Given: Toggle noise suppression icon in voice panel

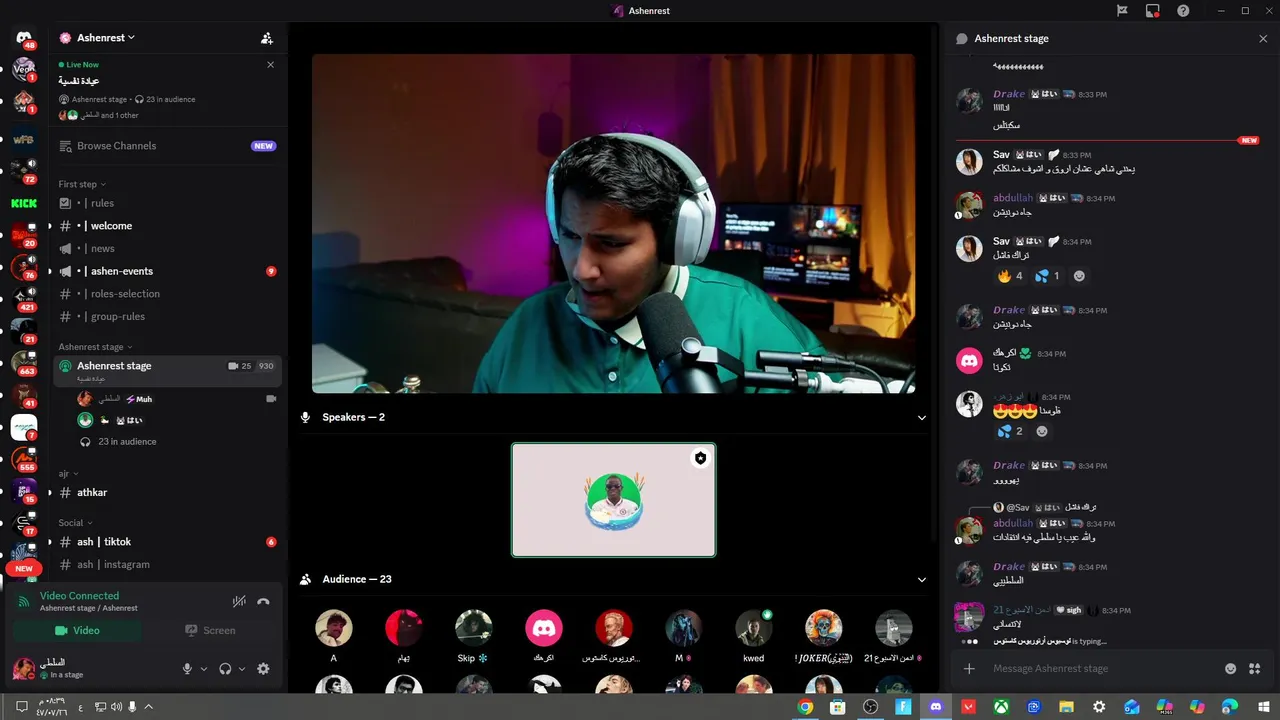Looking at the screenshot, I should [x=239, y=601].
